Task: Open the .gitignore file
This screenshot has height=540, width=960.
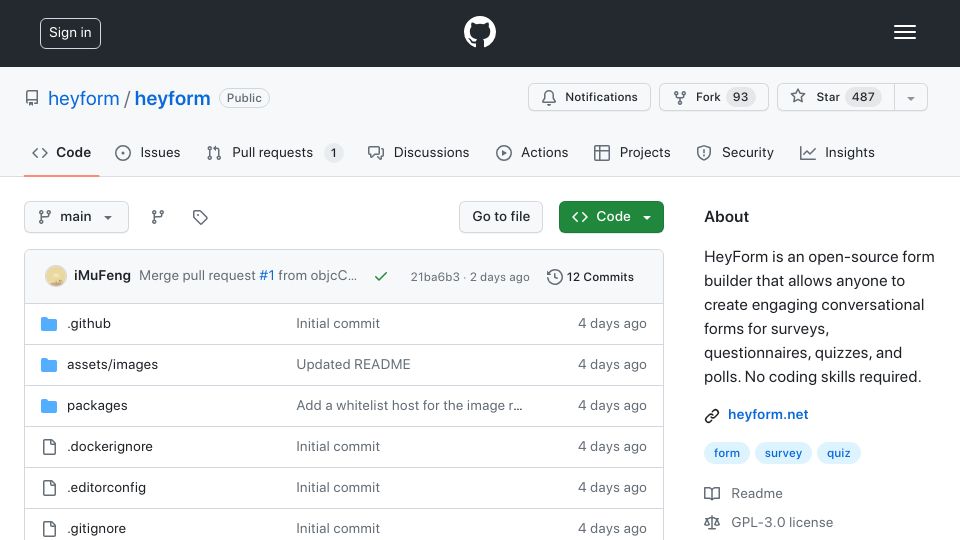Action: [x=97, y=528]
